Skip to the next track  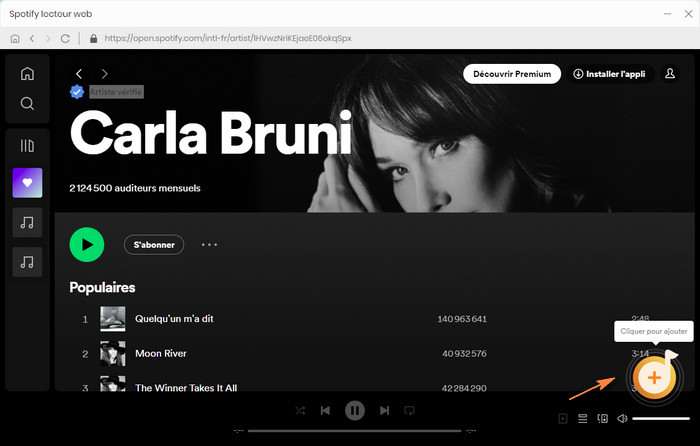coord(384,410)
